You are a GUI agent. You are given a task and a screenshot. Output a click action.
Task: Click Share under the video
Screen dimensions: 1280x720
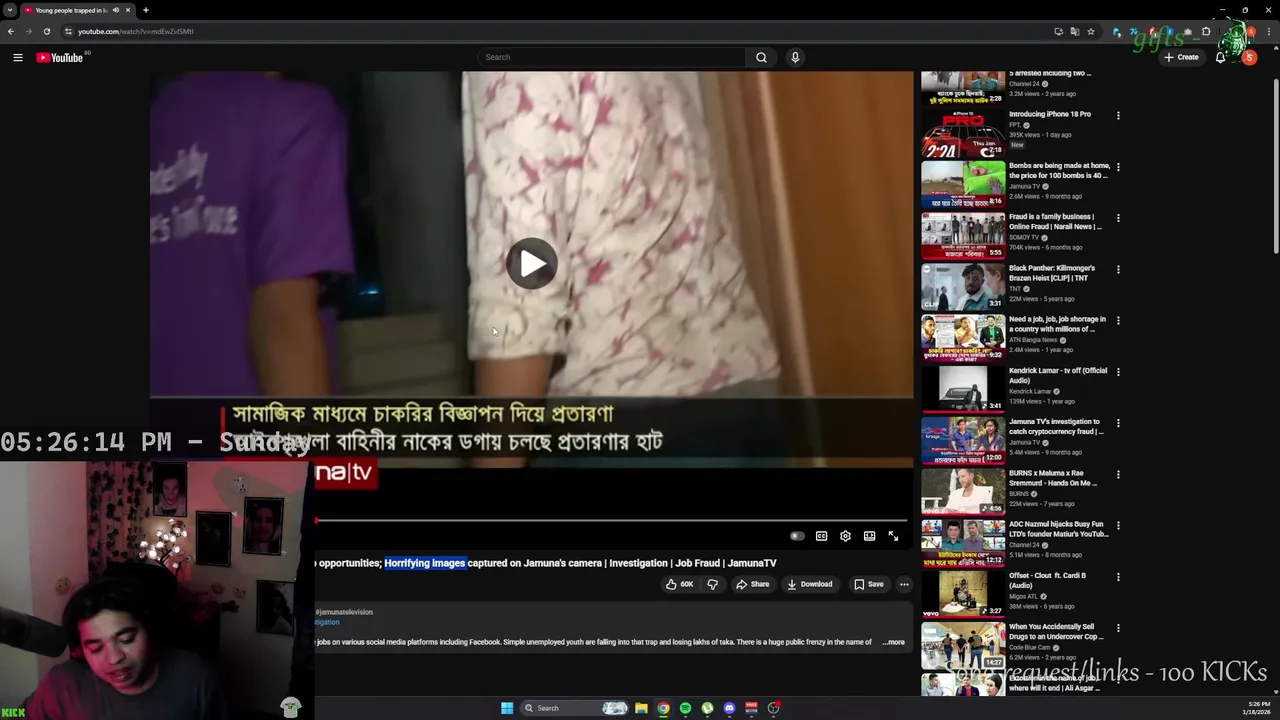coord(752,584)
